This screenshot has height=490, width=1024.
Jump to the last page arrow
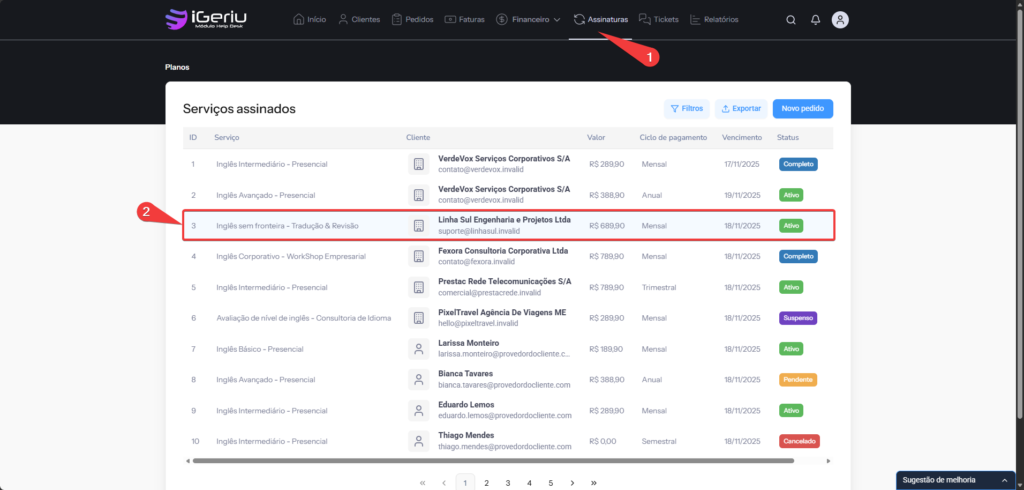point(594,483)
